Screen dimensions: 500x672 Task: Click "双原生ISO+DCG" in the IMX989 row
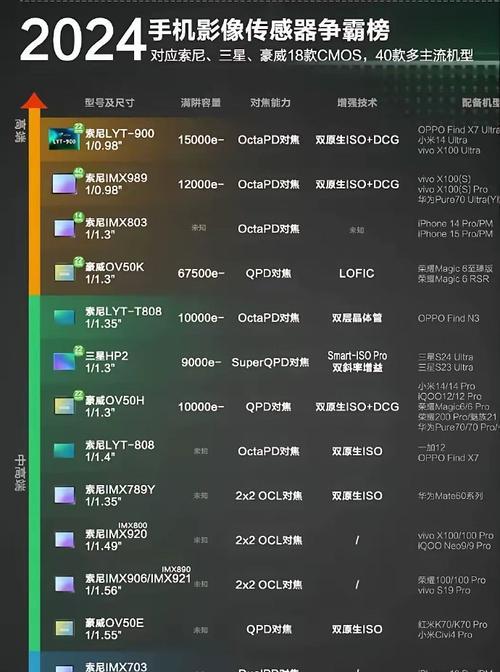357,184
